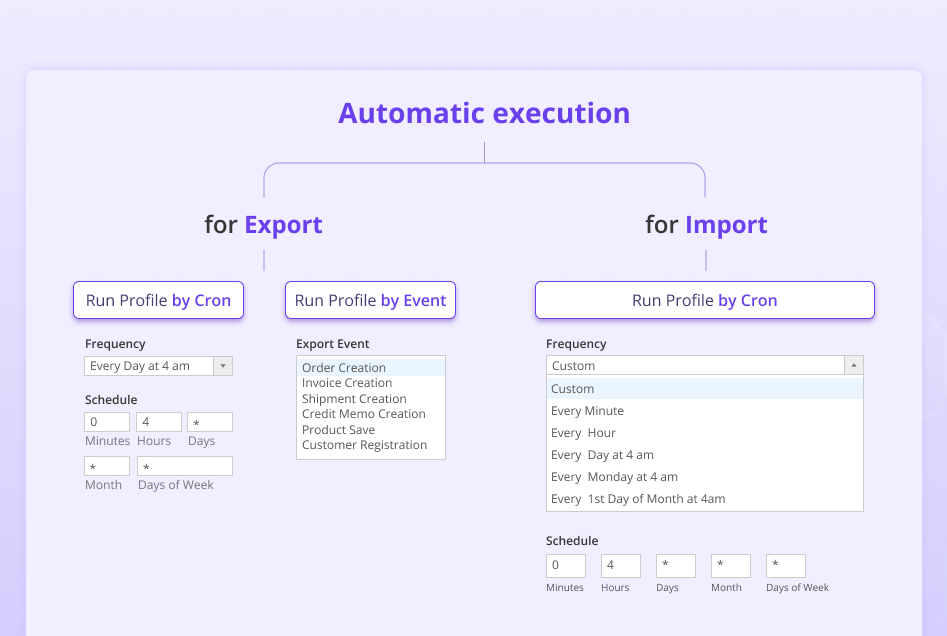The width and height of the screenshot is (947, 636).
Task: Collapse the Custom frequency dropdown under Import
Action: coord(853,364)
